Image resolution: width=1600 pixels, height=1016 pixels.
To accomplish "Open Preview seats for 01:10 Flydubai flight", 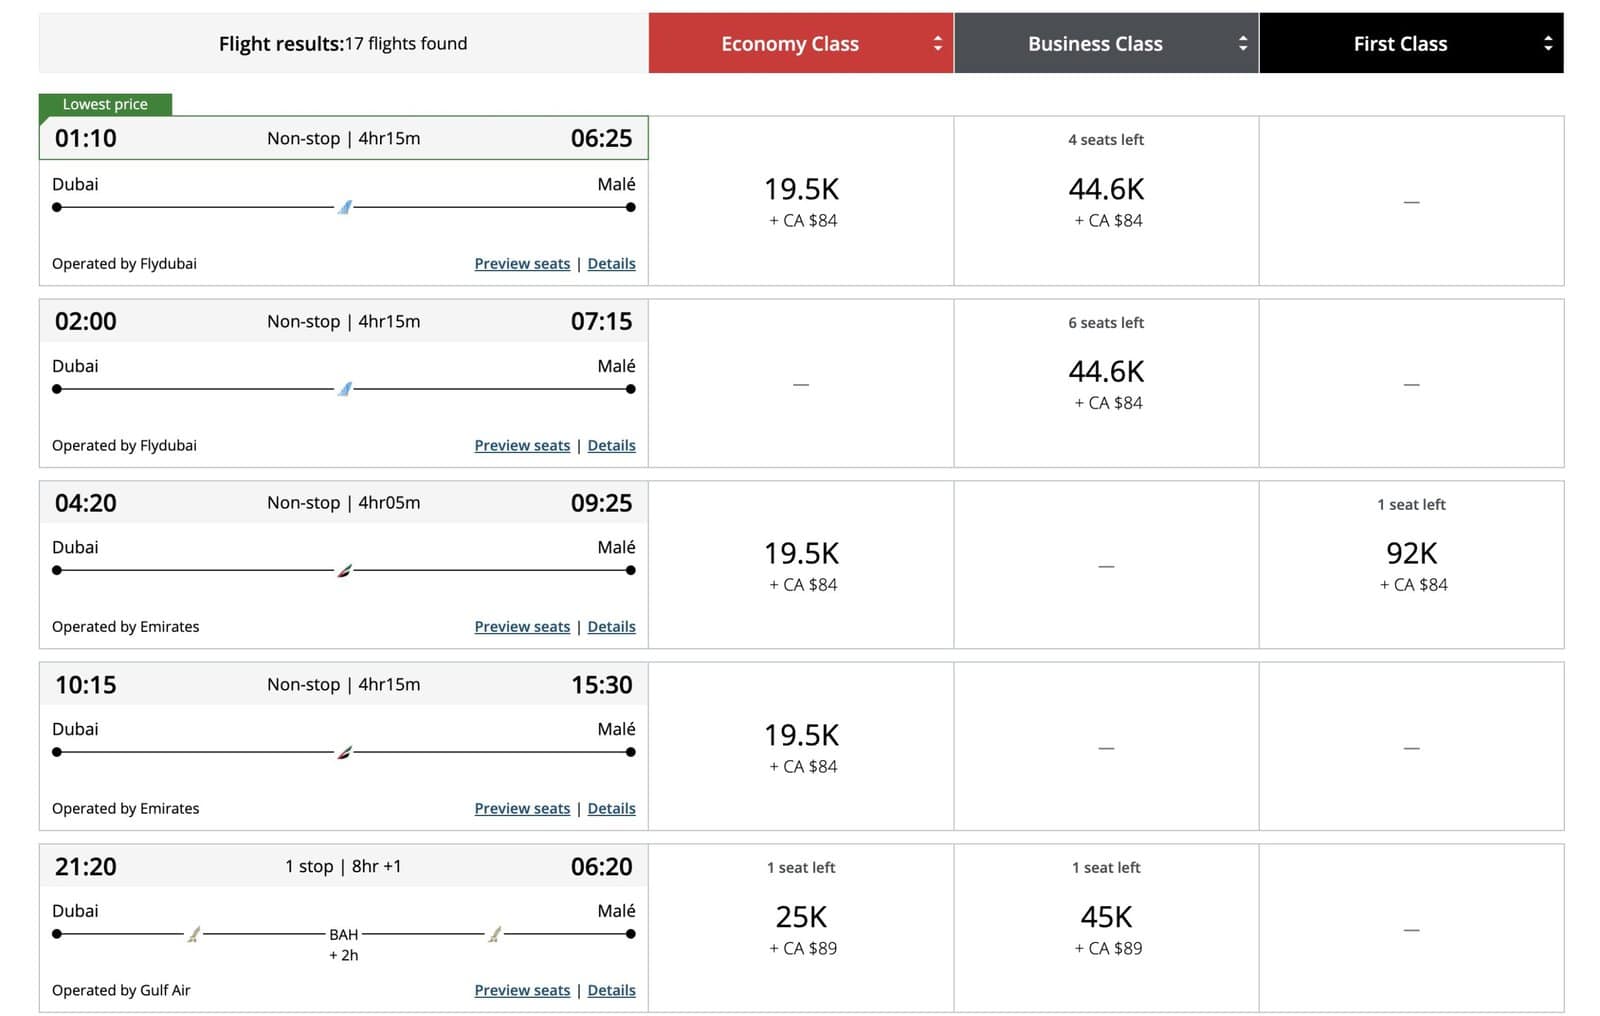I will coord(522,264).
